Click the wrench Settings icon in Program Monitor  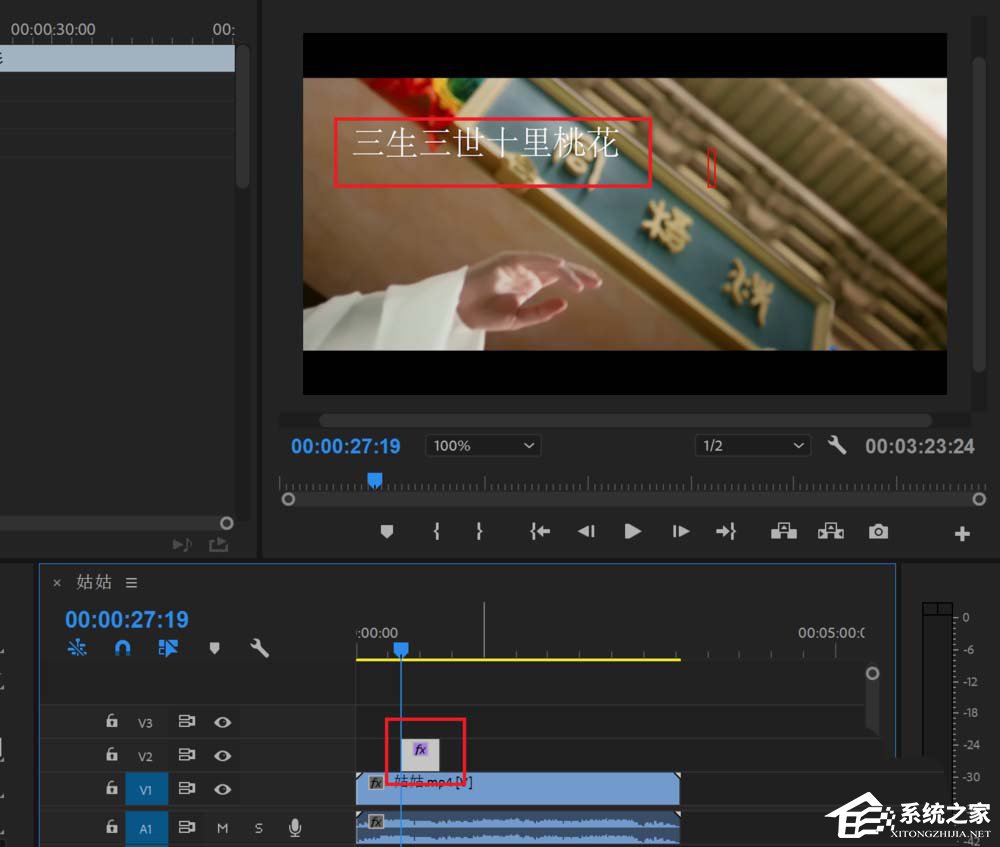(x=837, y=446)
